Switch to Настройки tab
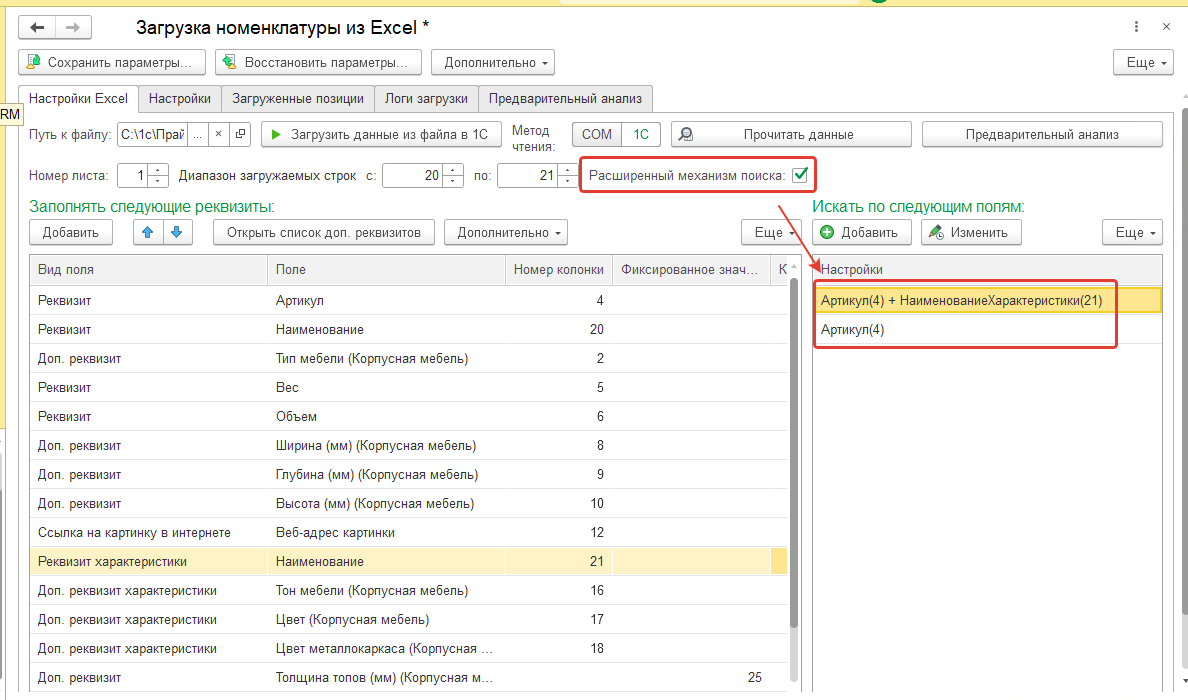 coord(180,98)
